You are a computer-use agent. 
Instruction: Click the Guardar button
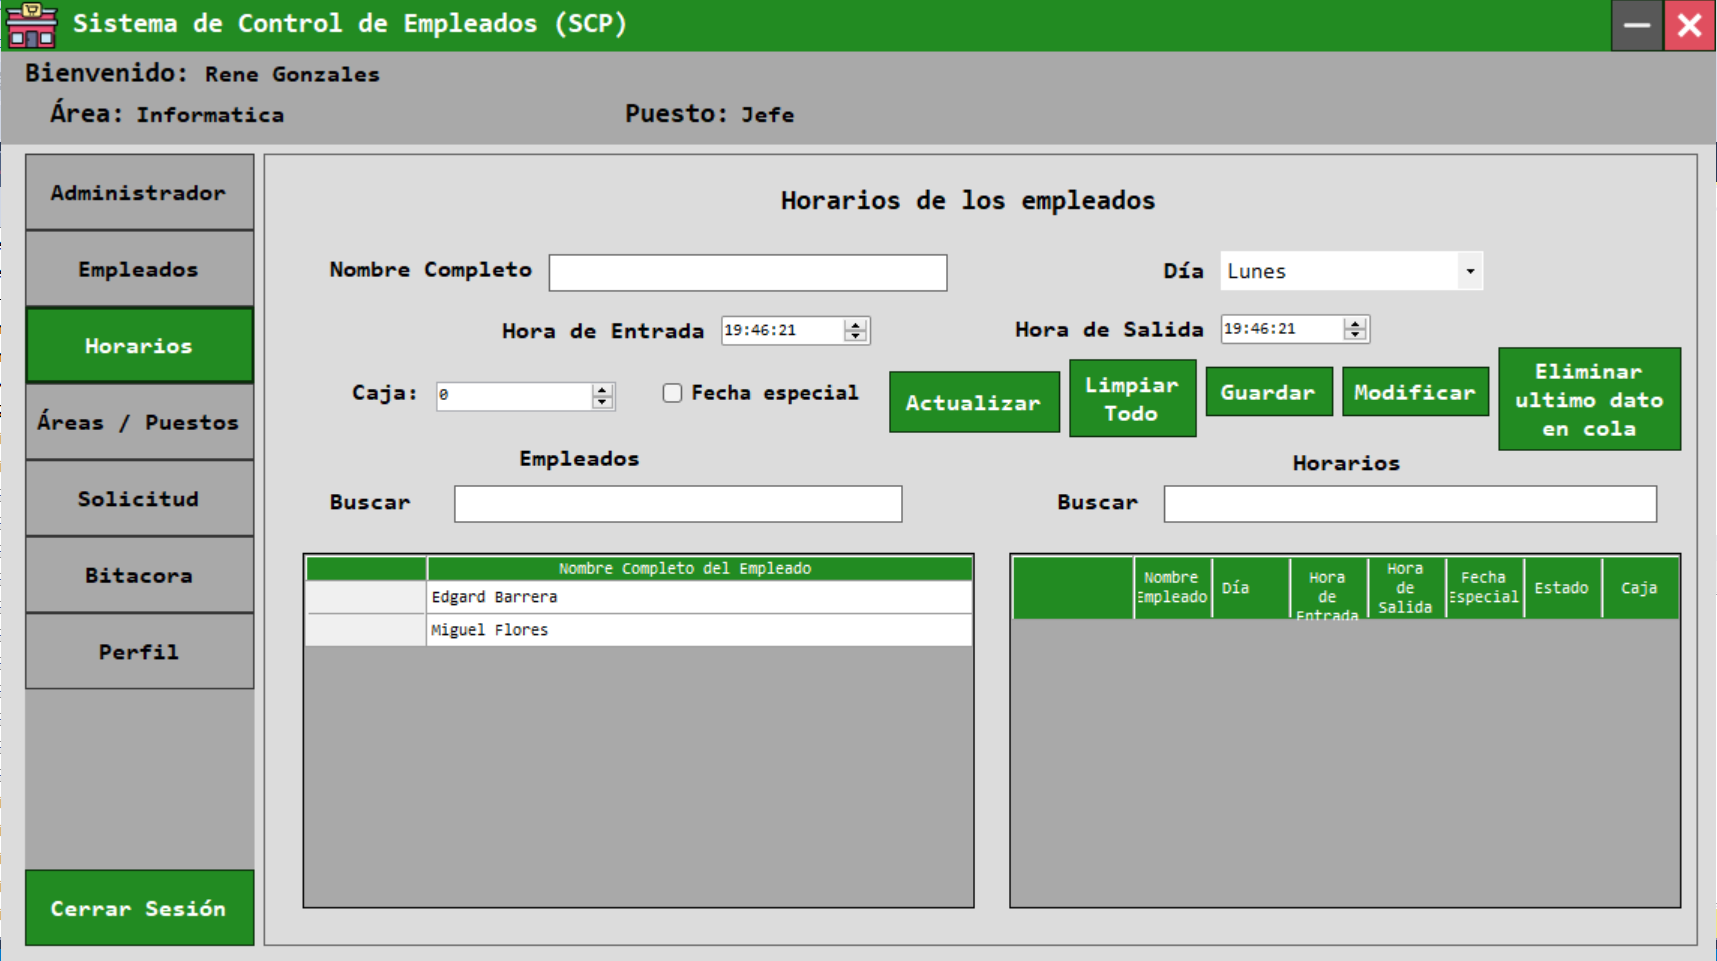click(x=1269, y=392)
